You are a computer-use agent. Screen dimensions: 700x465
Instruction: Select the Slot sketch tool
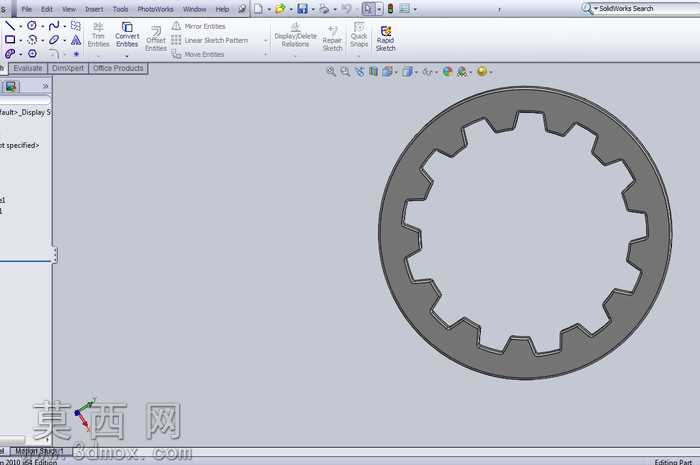pos(10,54)
